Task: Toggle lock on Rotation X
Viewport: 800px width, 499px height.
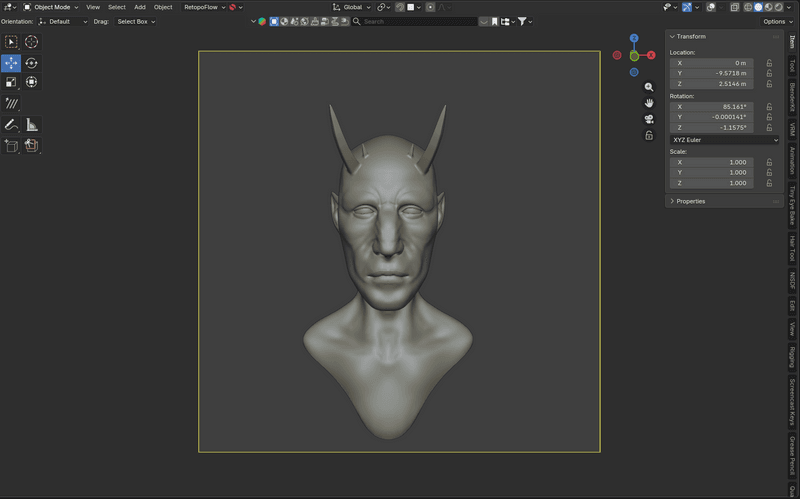Action: pyautogui.click(x=769, y=107)
